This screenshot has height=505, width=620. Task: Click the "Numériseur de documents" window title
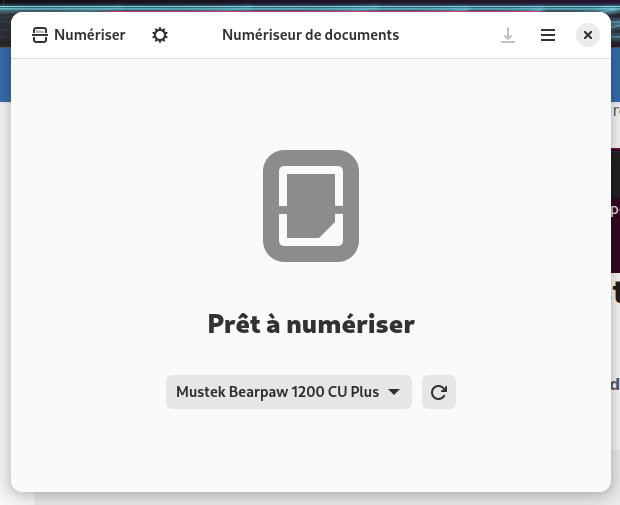[310, 35]
